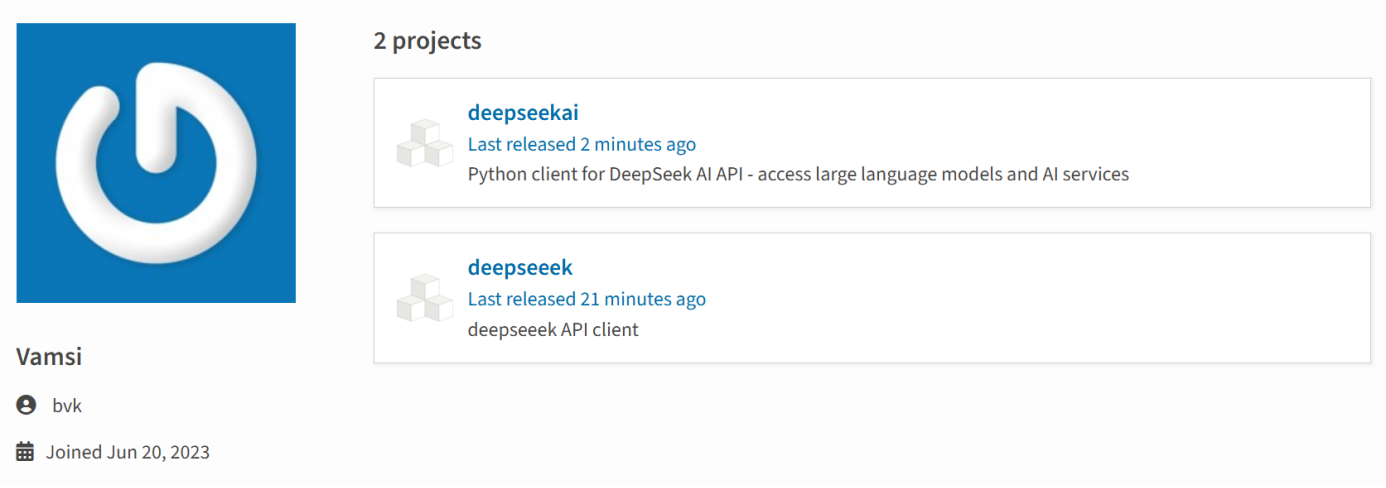Click the package cubes icon beside deepseeek
This screenshot has width=1386, height=488.
click(425, 298)
